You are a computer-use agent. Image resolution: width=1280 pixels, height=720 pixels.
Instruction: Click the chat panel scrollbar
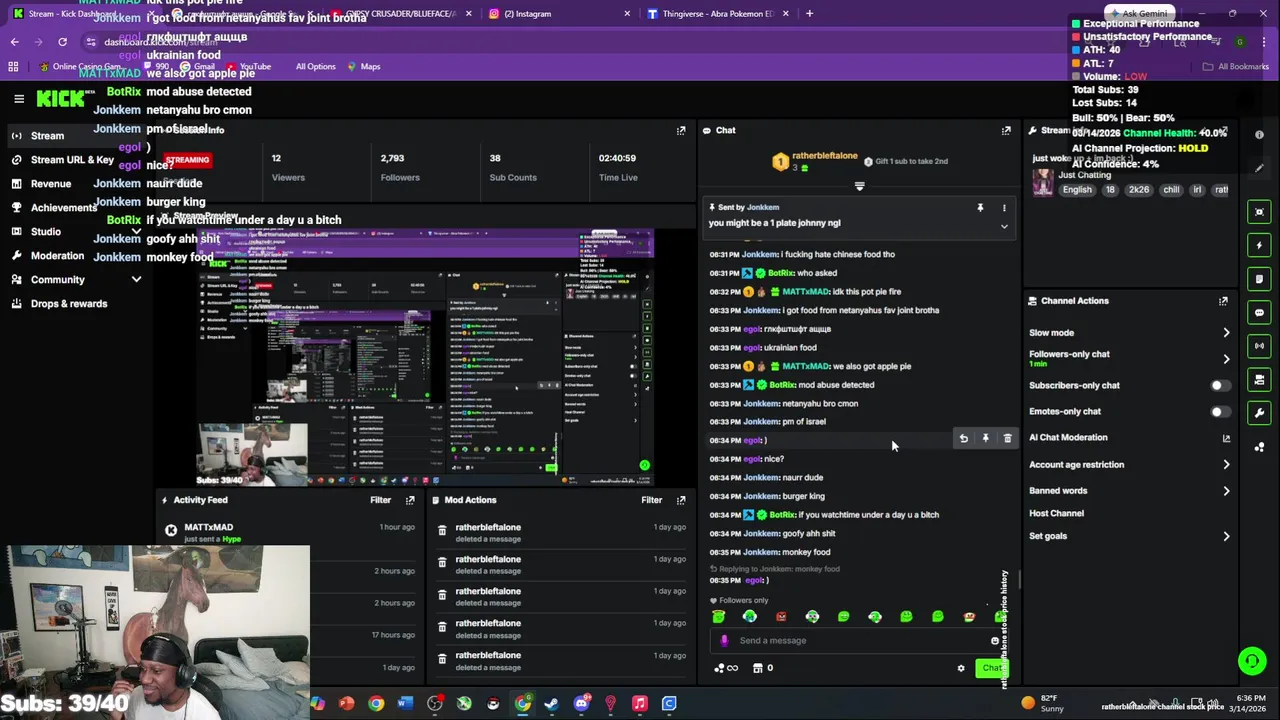point(1019,580)
